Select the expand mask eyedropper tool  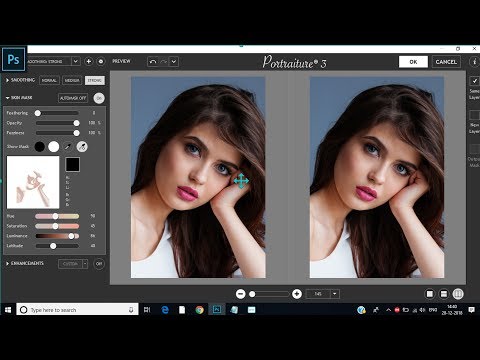tap(82, 147)
